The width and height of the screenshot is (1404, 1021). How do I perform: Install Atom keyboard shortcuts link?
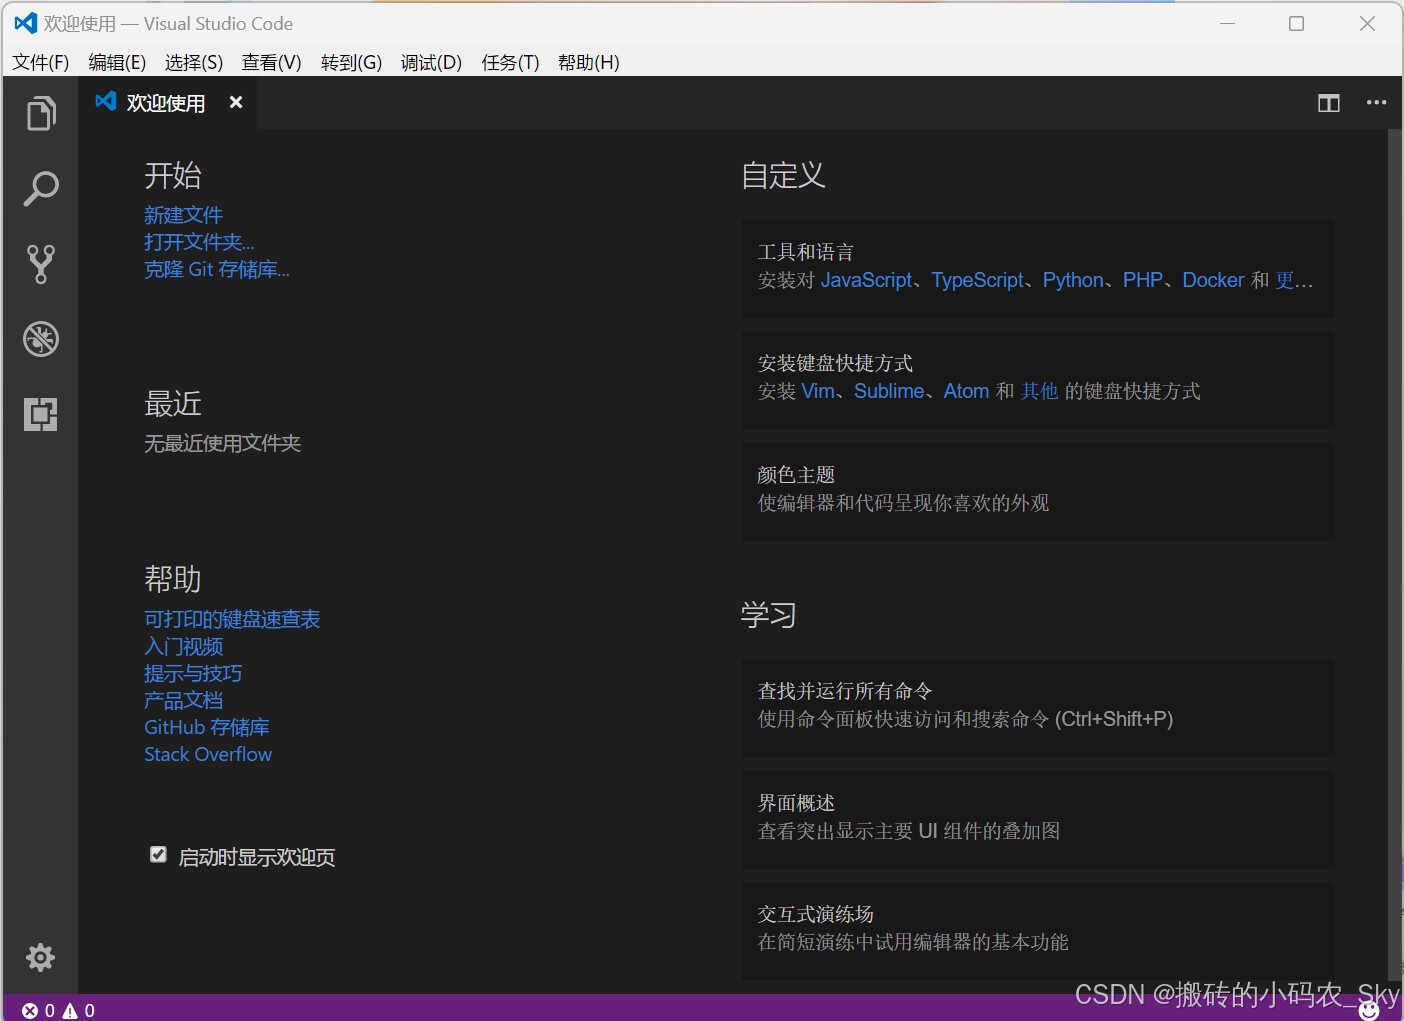coord(966,391)
